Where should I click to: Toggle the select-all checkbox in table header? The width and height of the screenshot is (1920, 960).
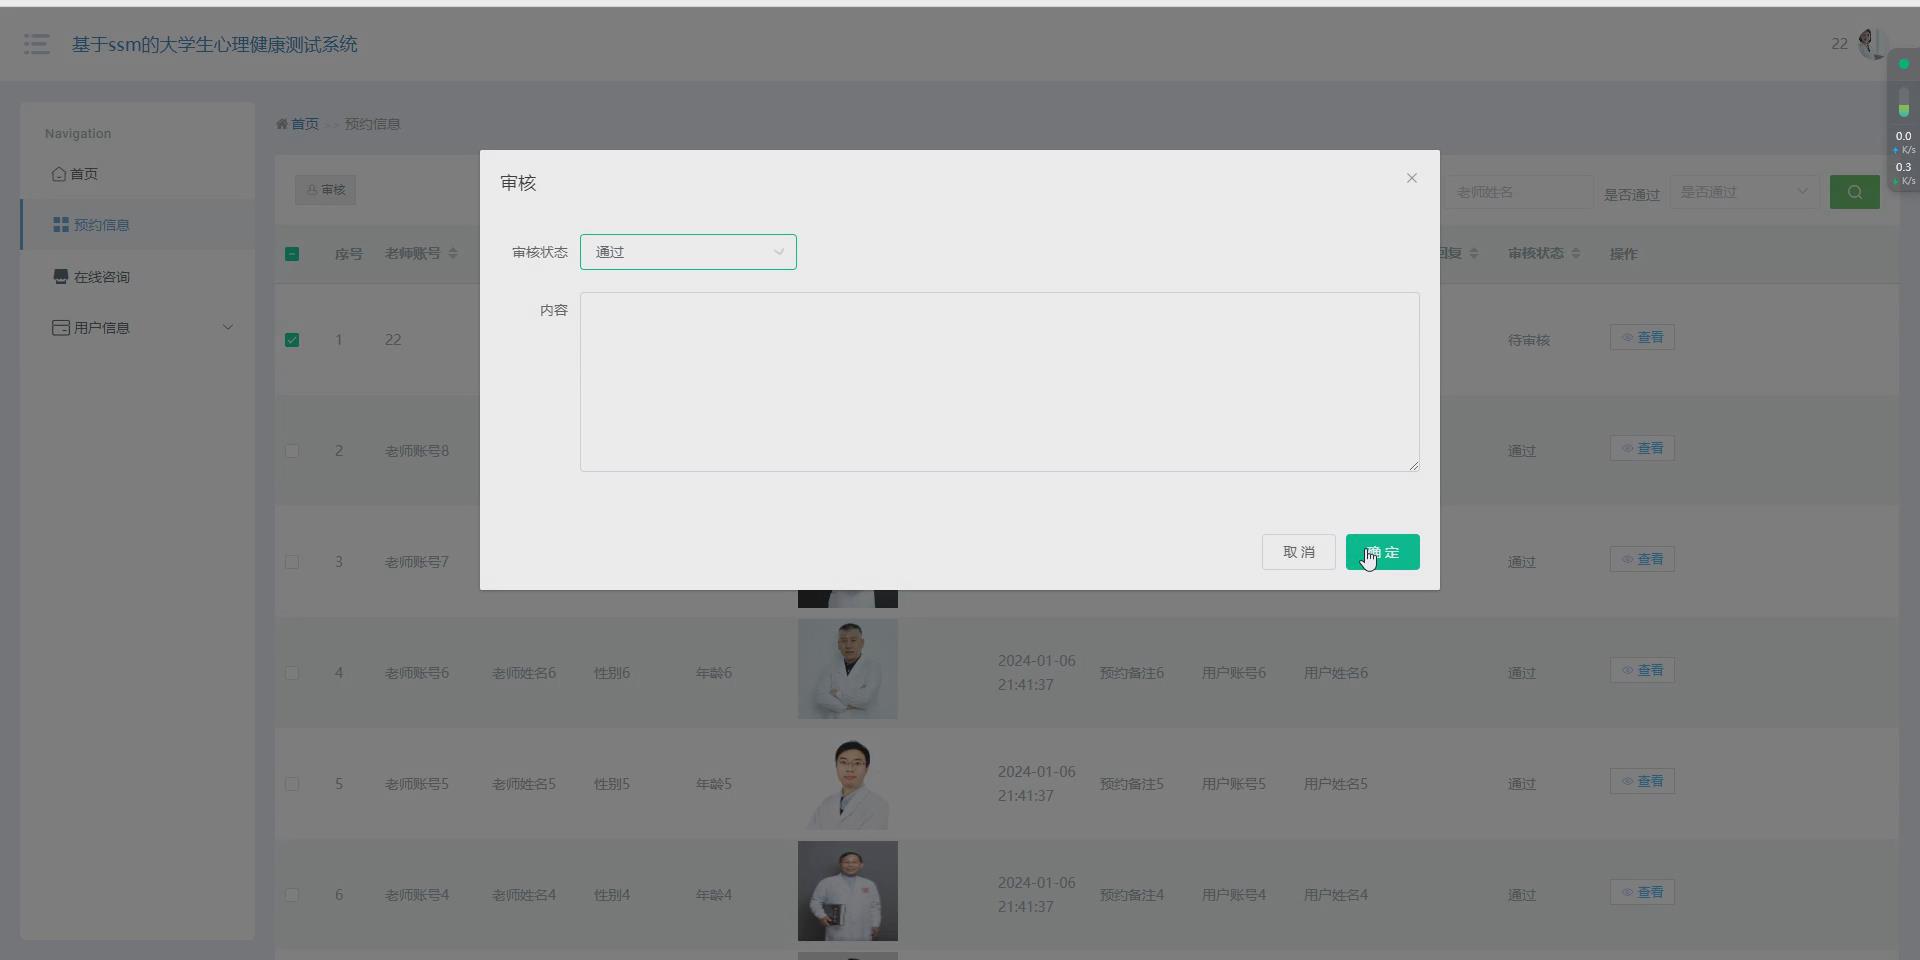pos(291,253)
